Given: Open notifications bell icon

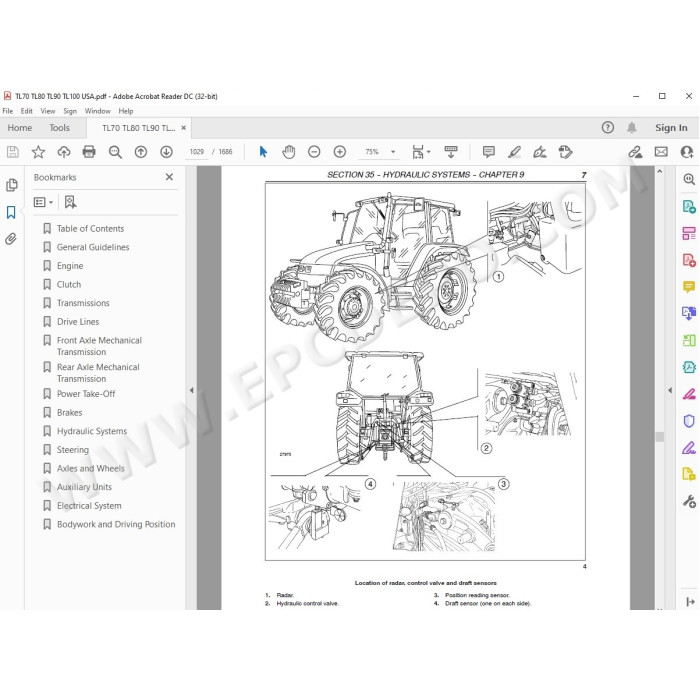Looking at the screenshot, I should coord(632,128).
